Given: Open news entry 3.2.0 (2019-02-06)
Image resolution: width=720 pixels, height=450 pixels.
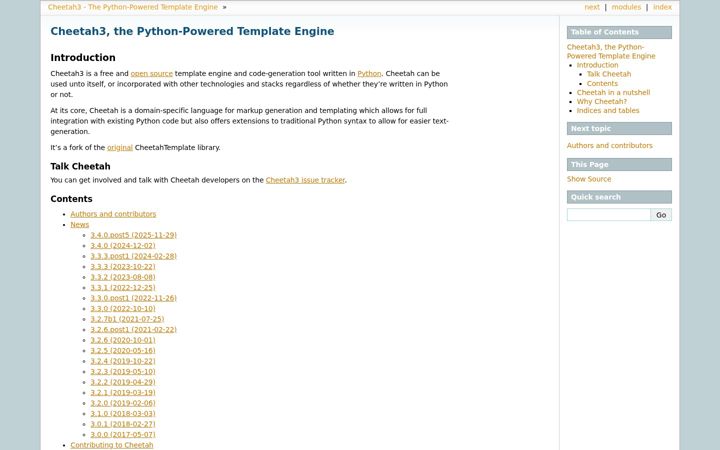Looking at the screenshot, I should click(123, 403).
